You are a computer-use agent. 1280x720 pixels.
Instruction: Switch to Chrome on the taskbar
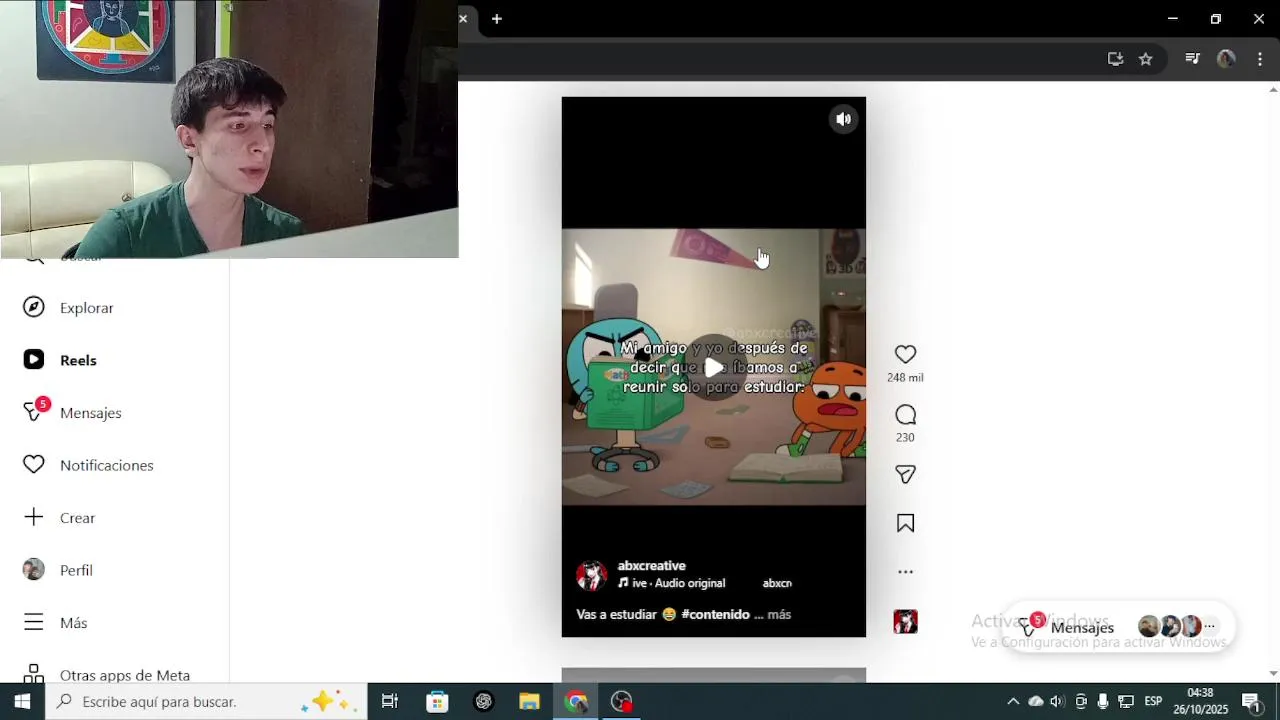point(576,701)
